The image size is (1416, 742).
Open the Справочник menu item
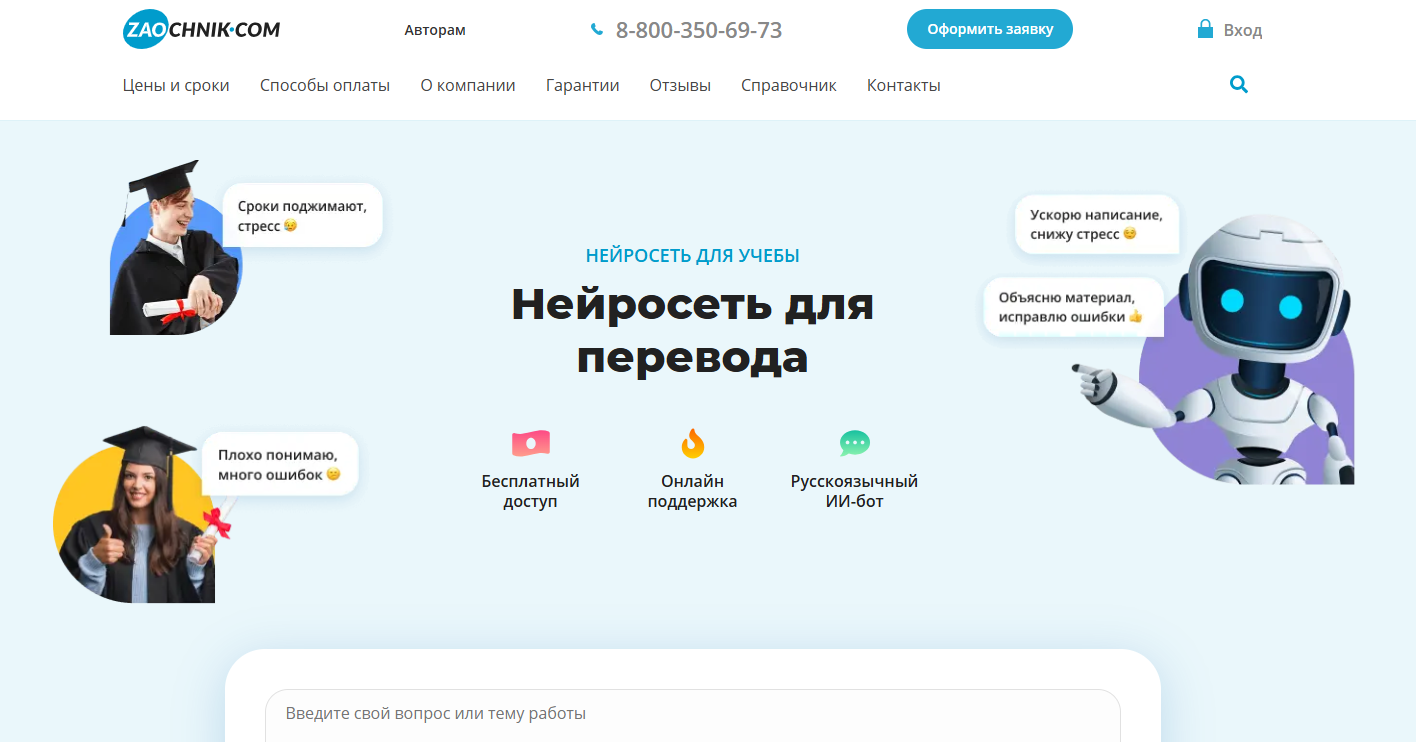pyautogui.click(x=789, y=86)
